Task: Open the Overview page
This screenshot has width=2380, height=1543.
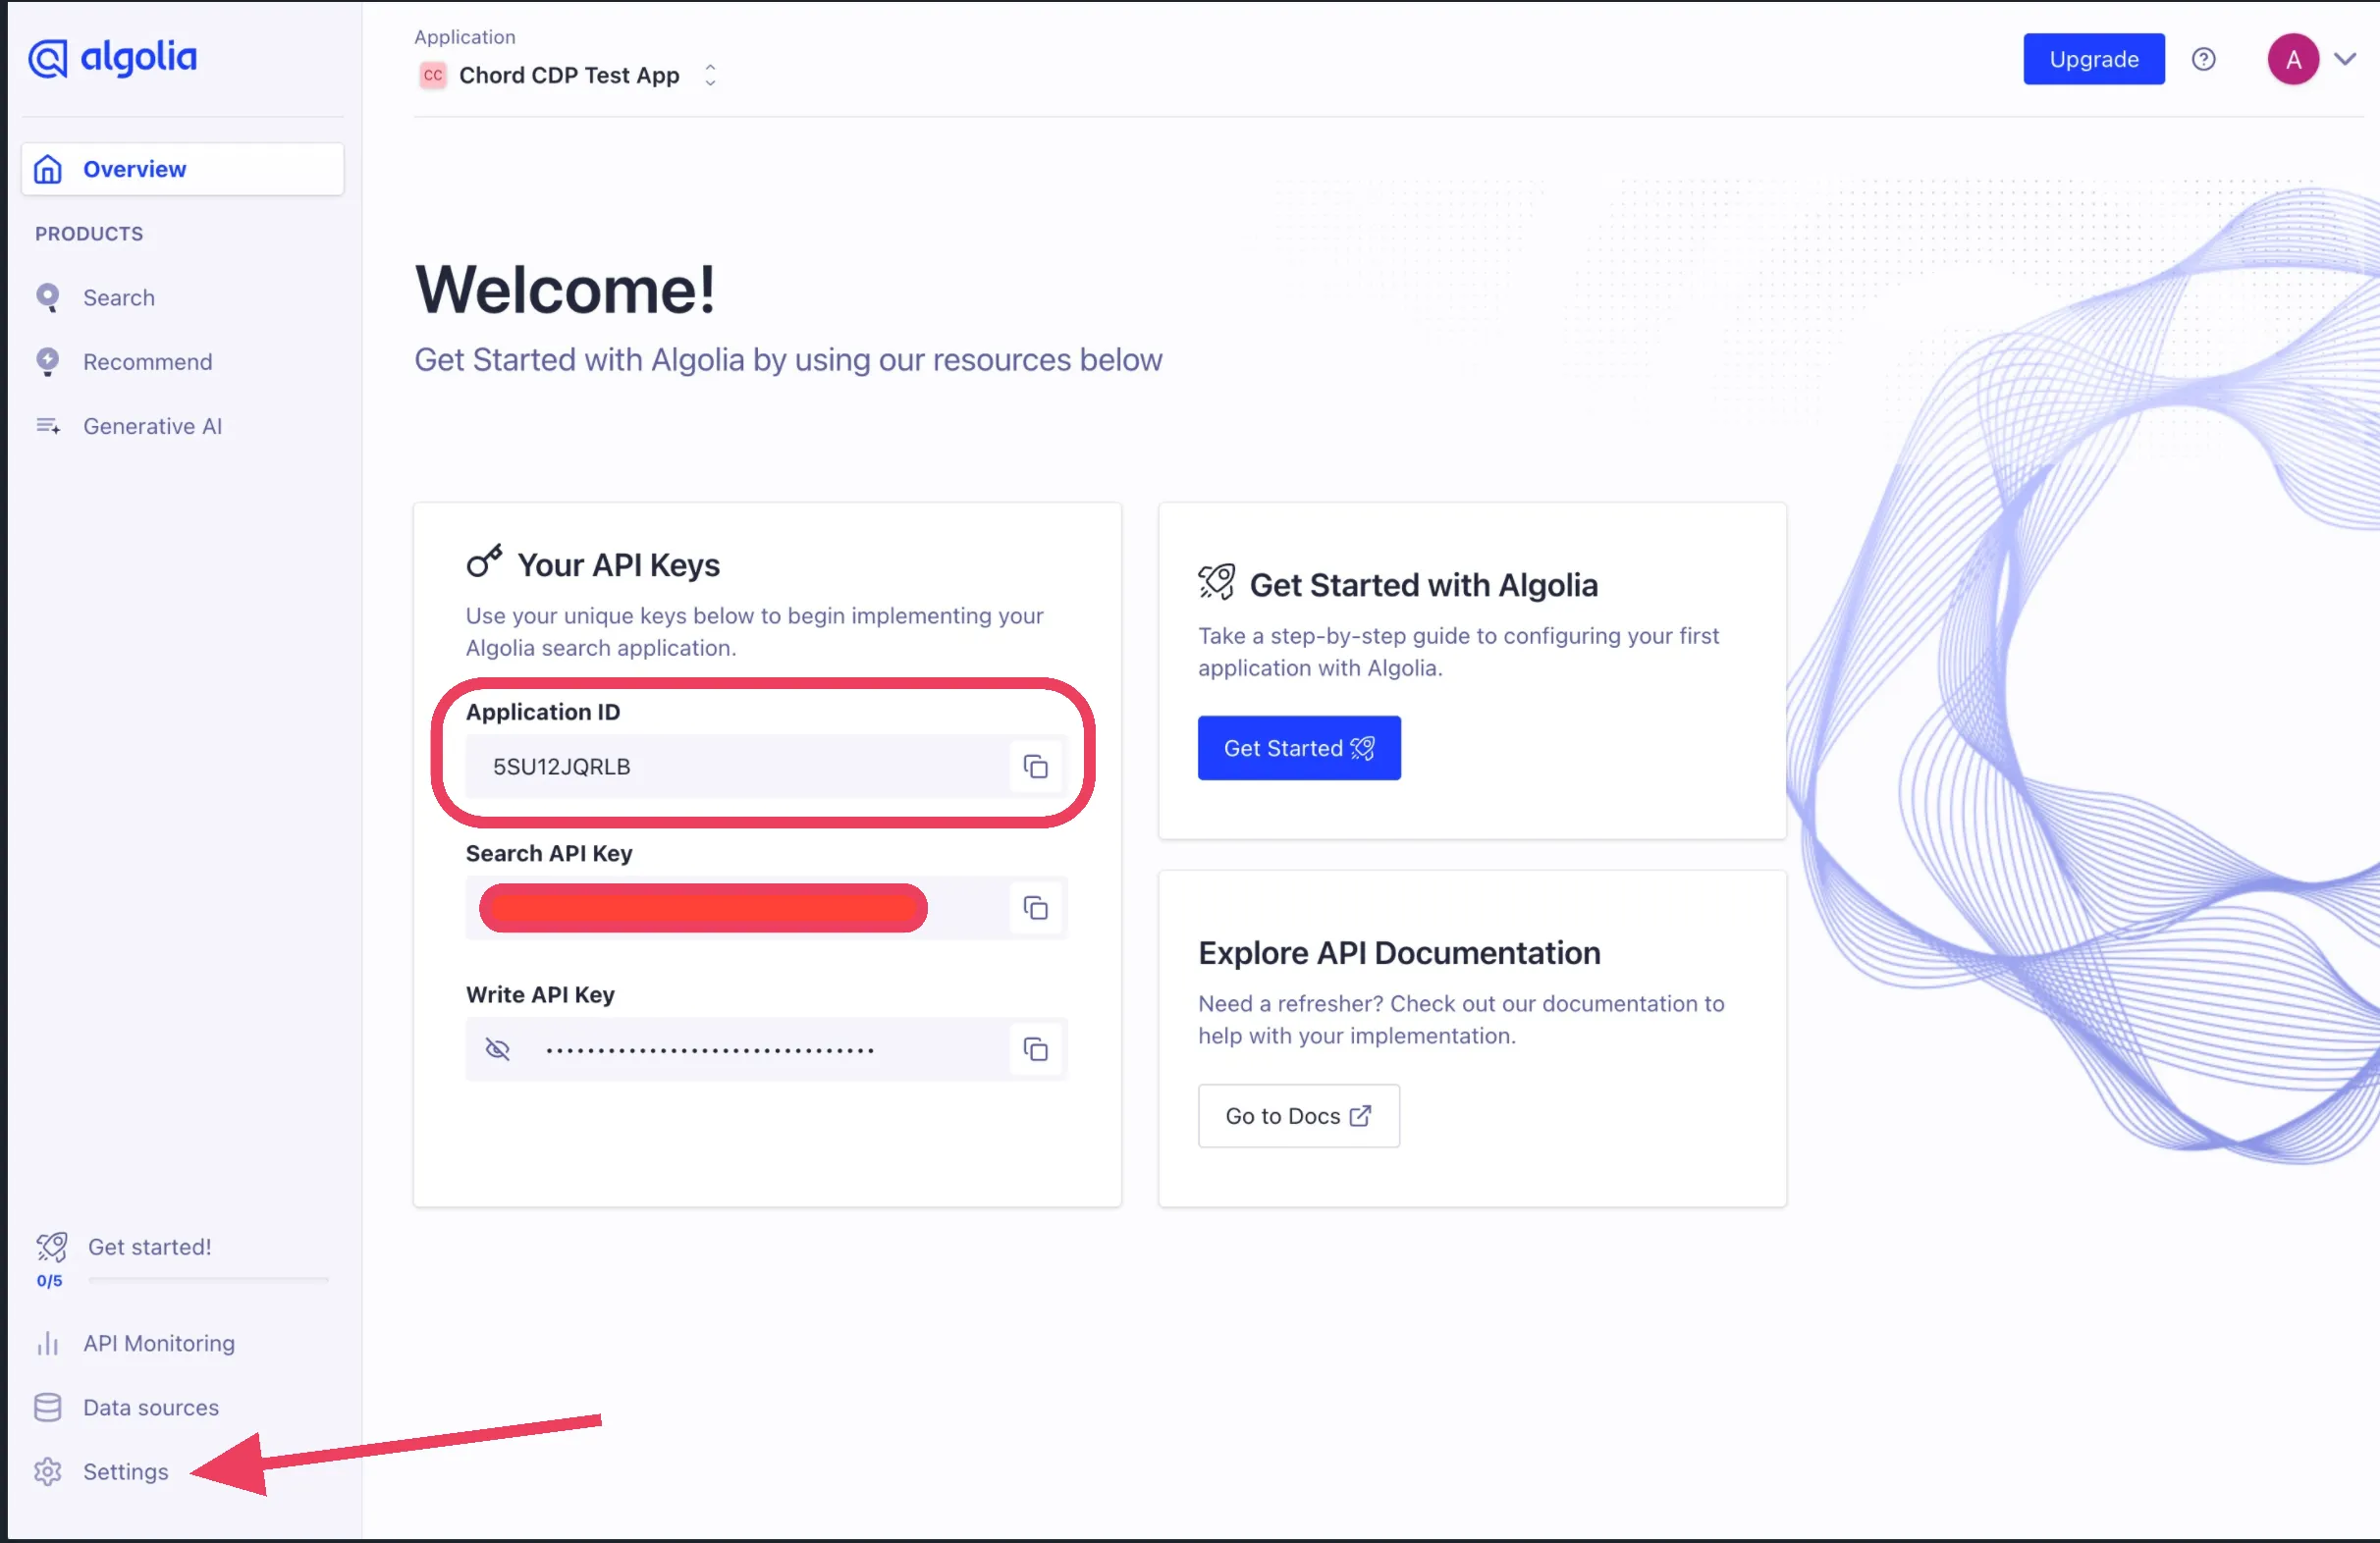Action: (183, 169)
